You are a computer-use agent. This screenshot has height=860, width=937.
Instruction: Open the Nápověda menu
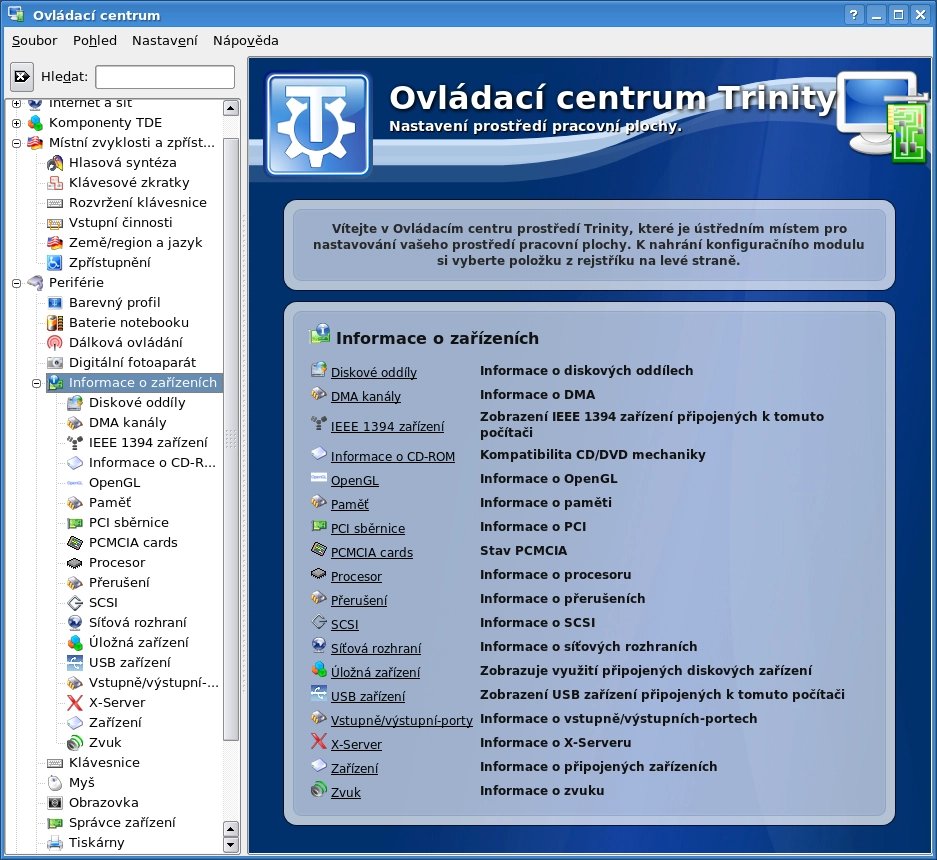coord(246,41)
